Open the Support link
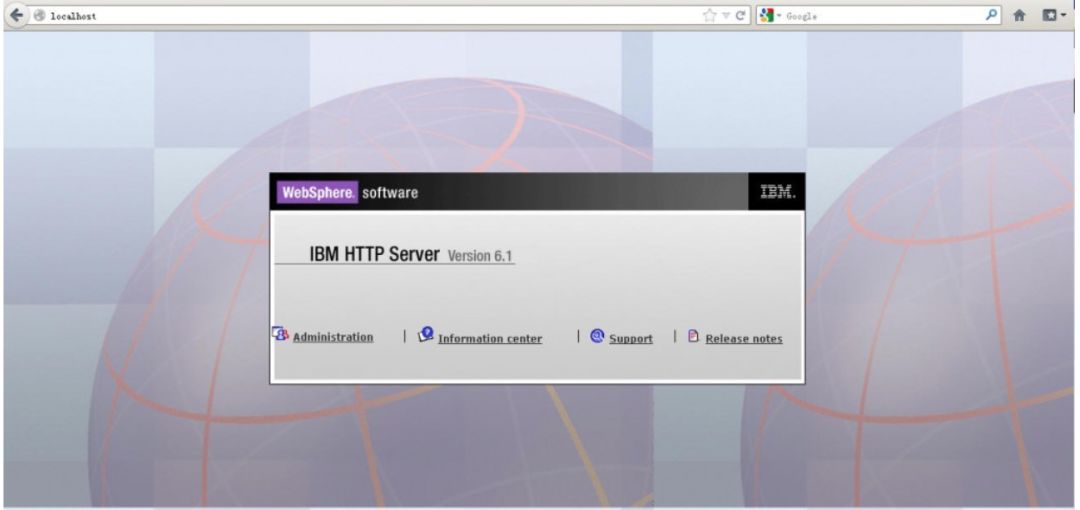This screenshot has width=1080, height=510. click(630, 338)
